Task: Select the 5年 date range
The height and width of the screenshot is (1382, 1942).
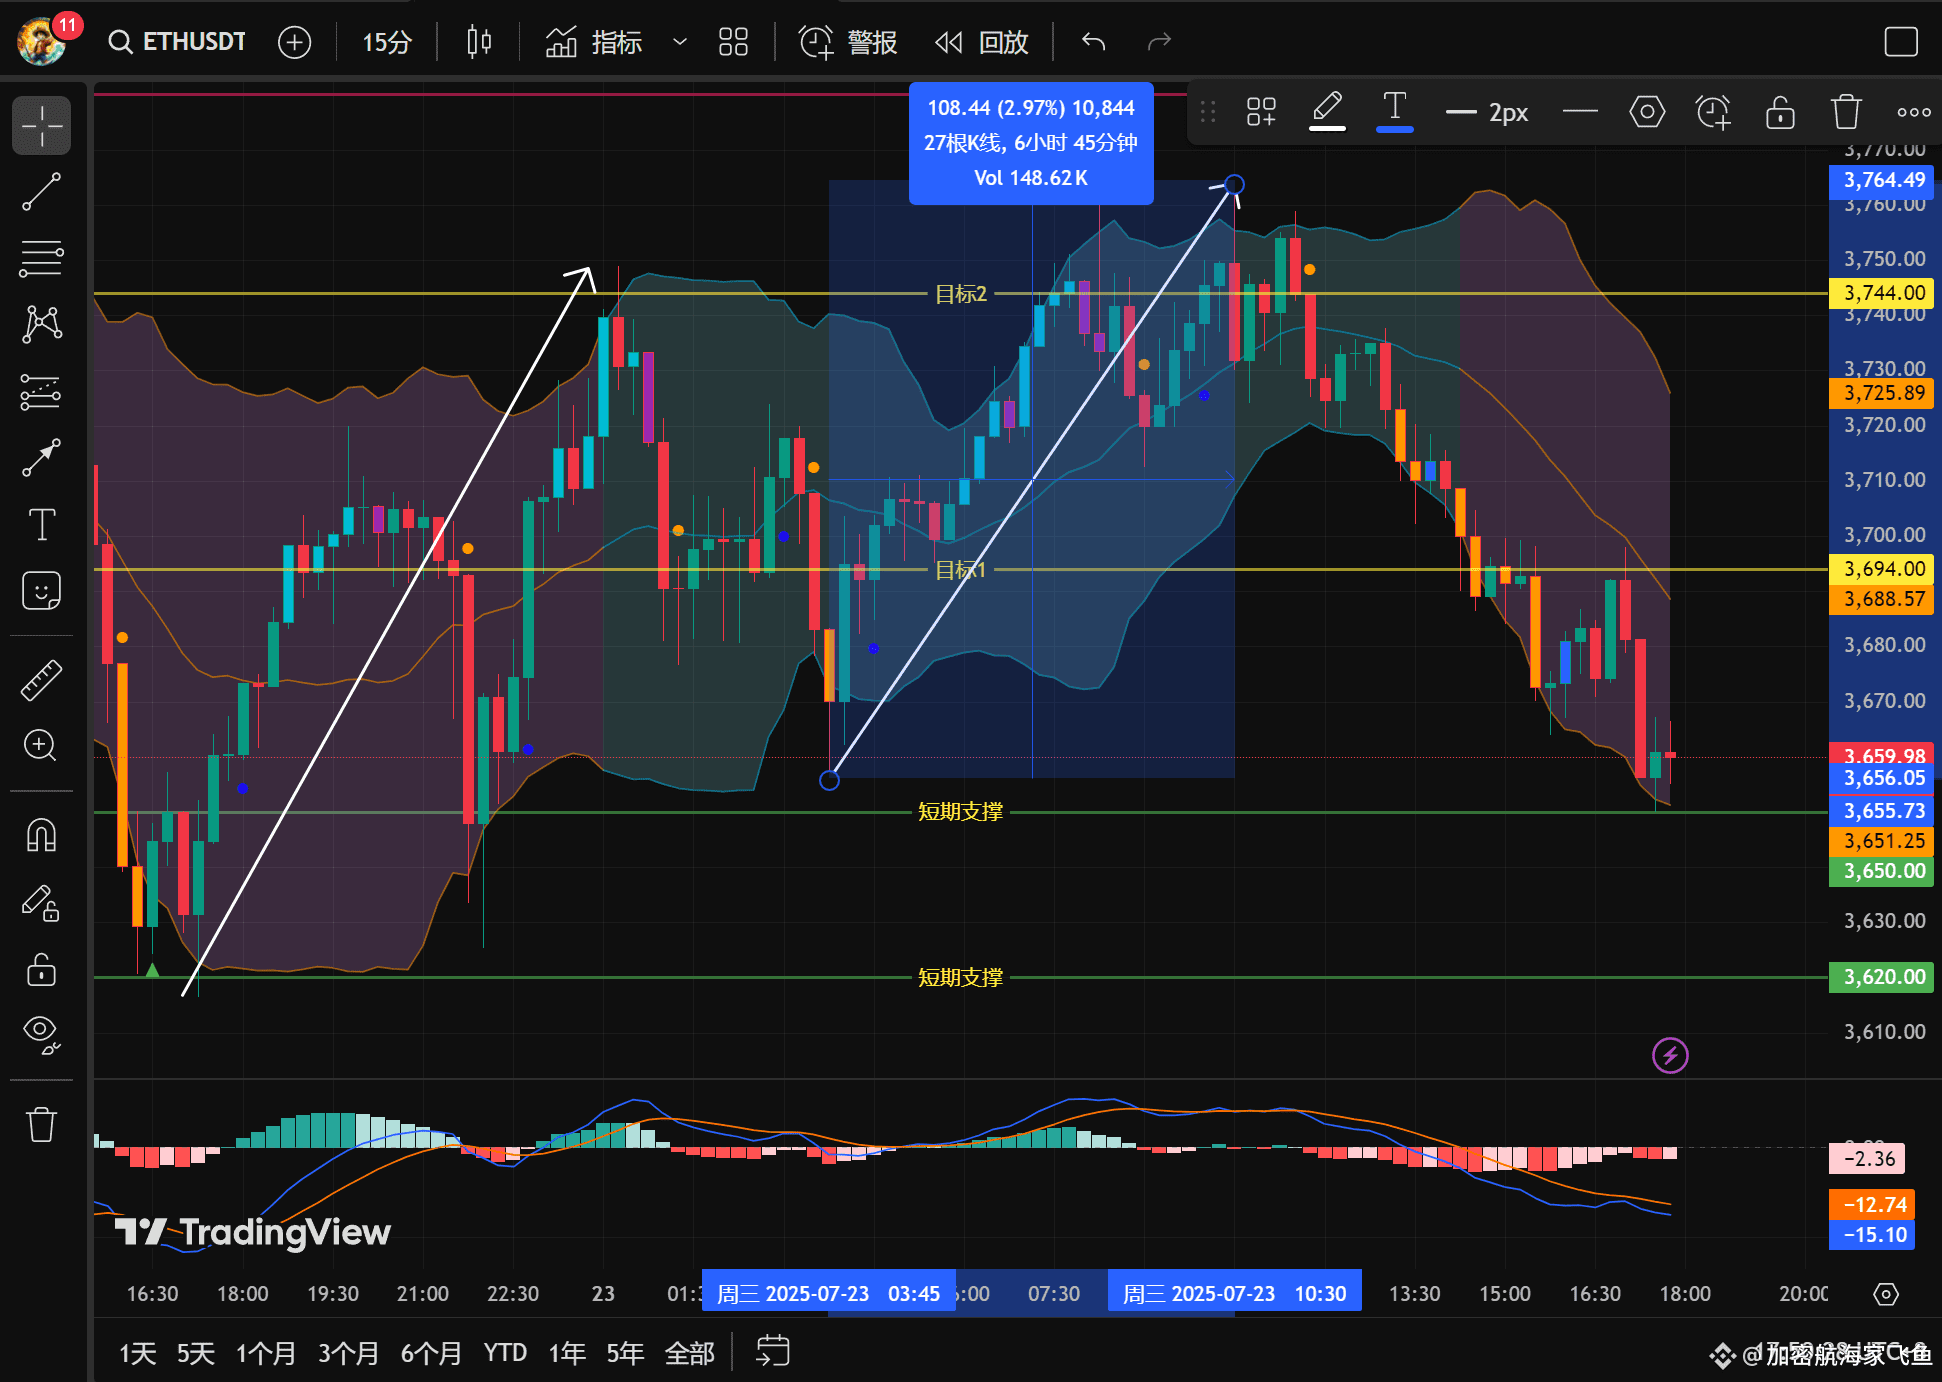Action: coord(625,1353)
